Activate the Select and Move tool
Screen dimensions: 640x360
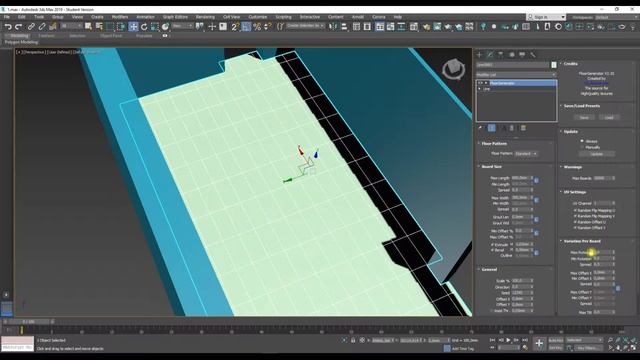[133, 27]
